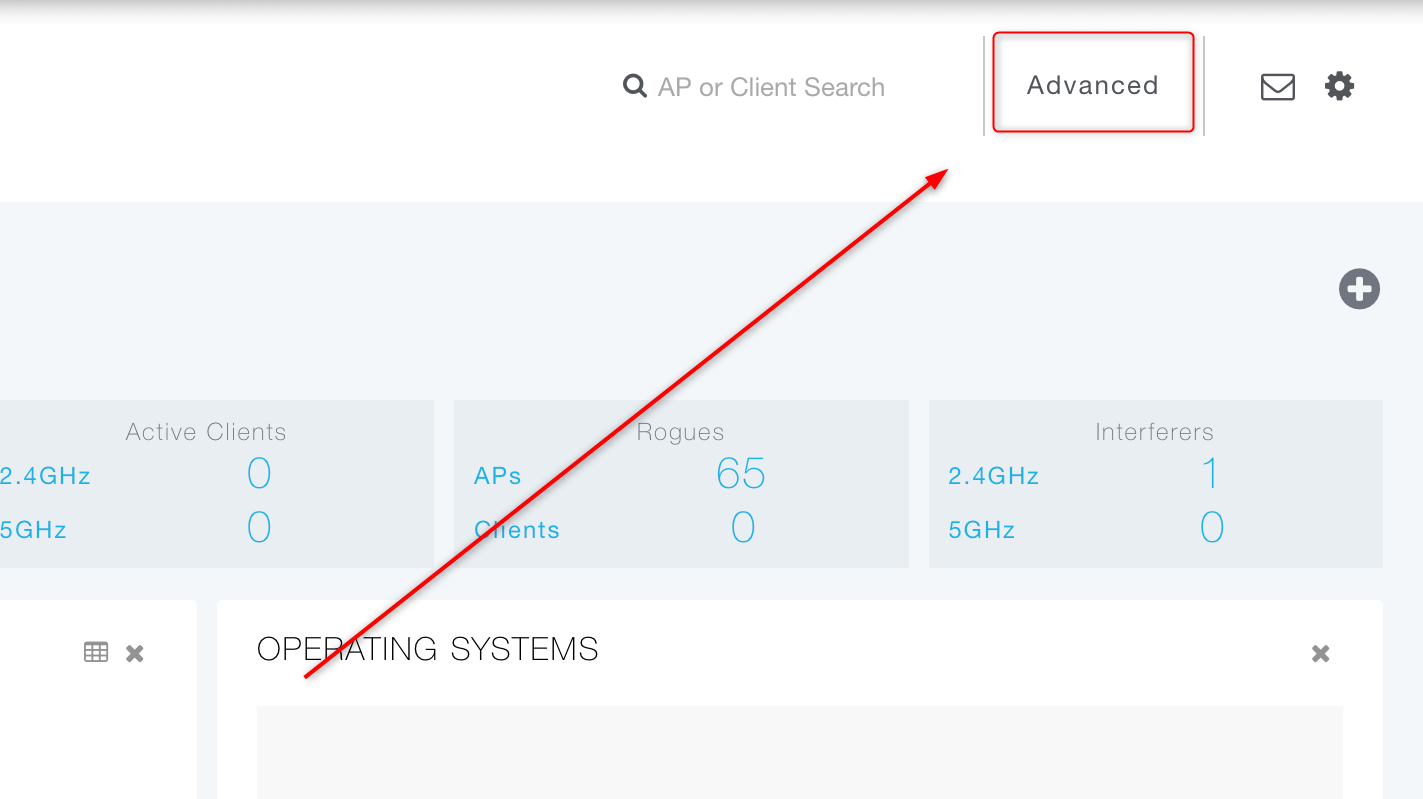Open the Advanced menu
The width and height of the screenshot is (1423, 799).
click(x=1092, y=86)
